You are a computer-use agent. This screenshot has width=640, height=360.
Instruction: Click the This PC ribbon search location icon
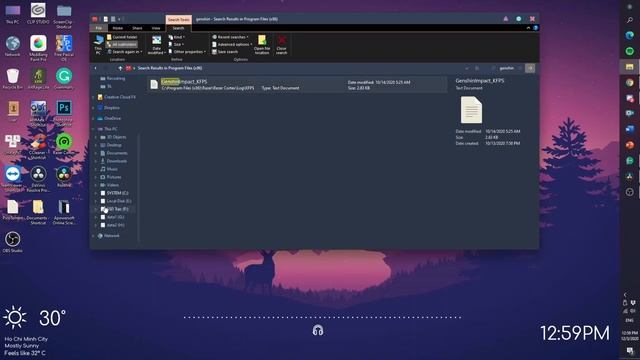[x=98, y=44]
